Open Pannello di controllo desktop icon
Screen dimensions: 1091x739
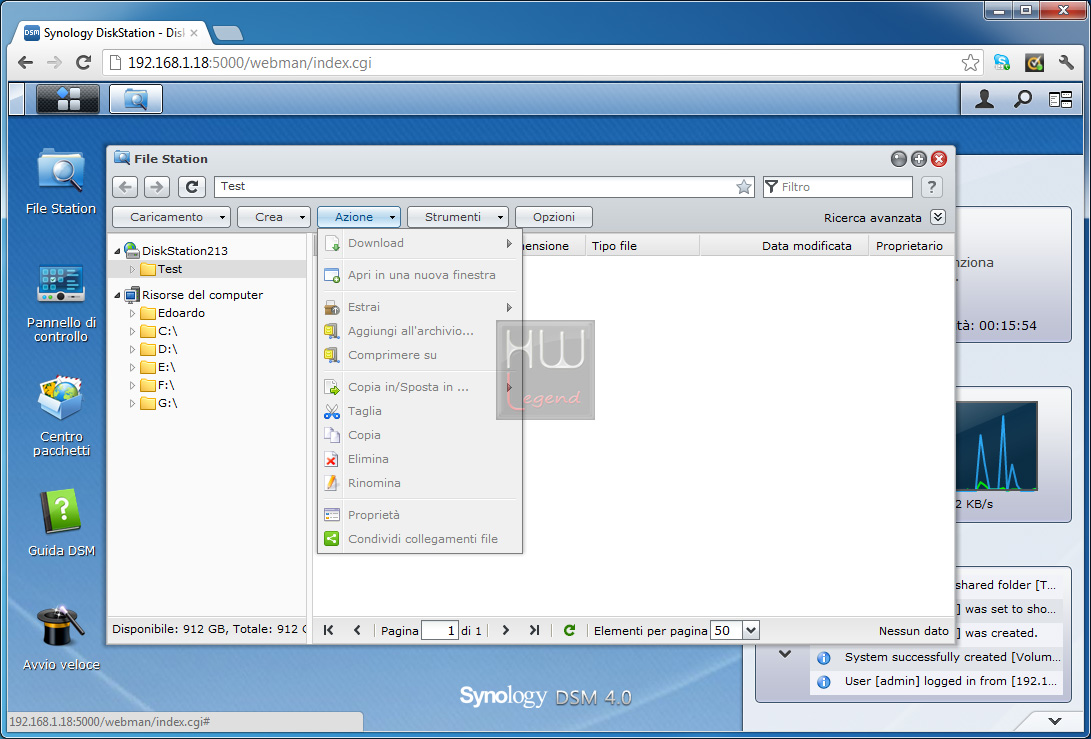tap(61, 303)
